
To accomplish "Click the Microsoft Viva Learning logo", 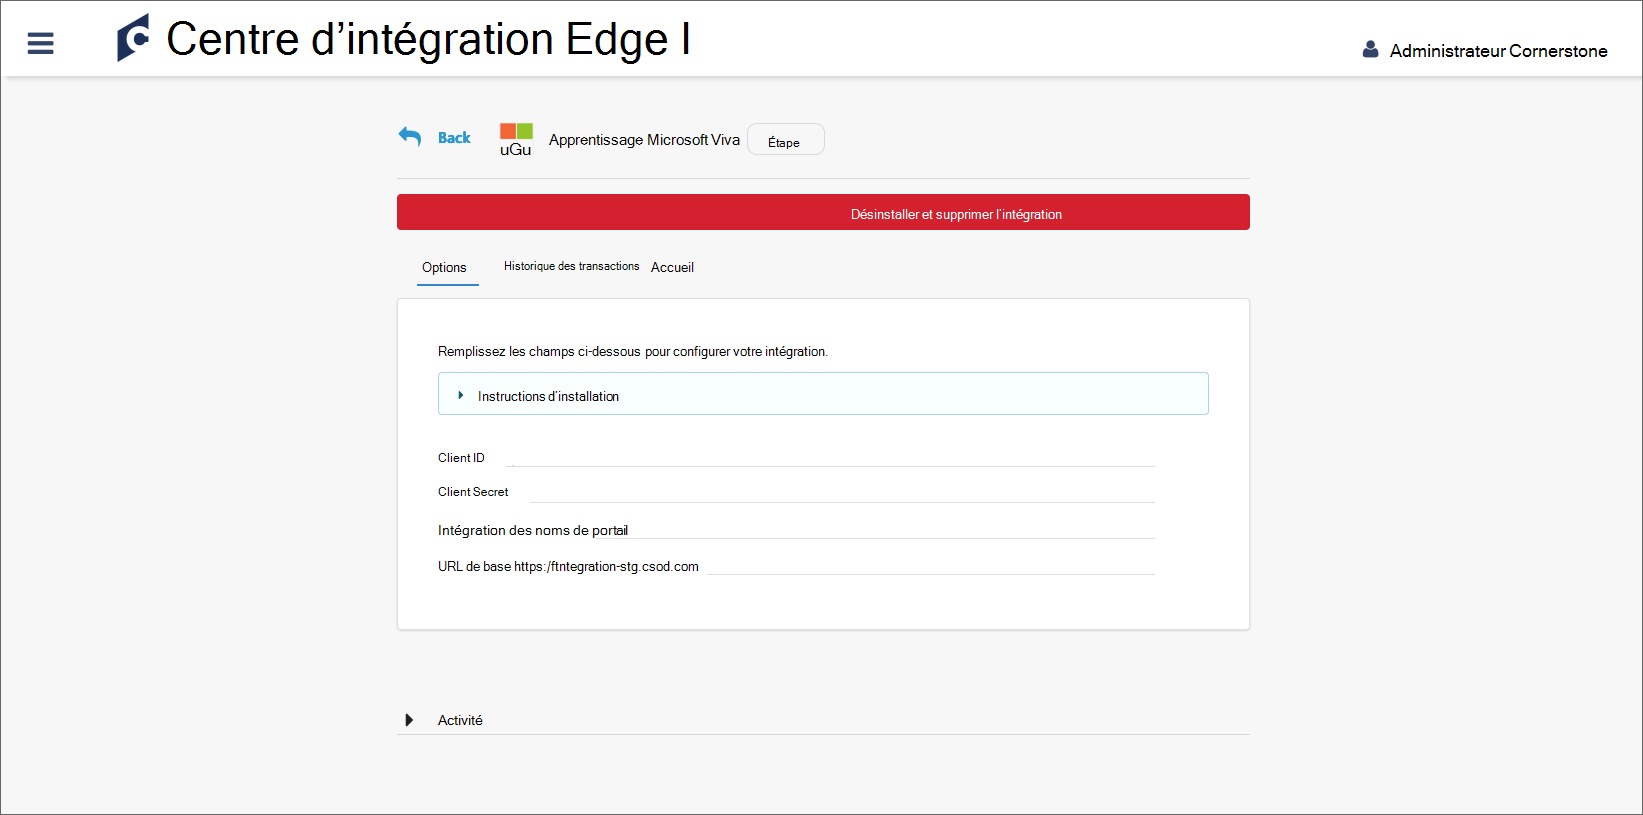I will point(516,139).
